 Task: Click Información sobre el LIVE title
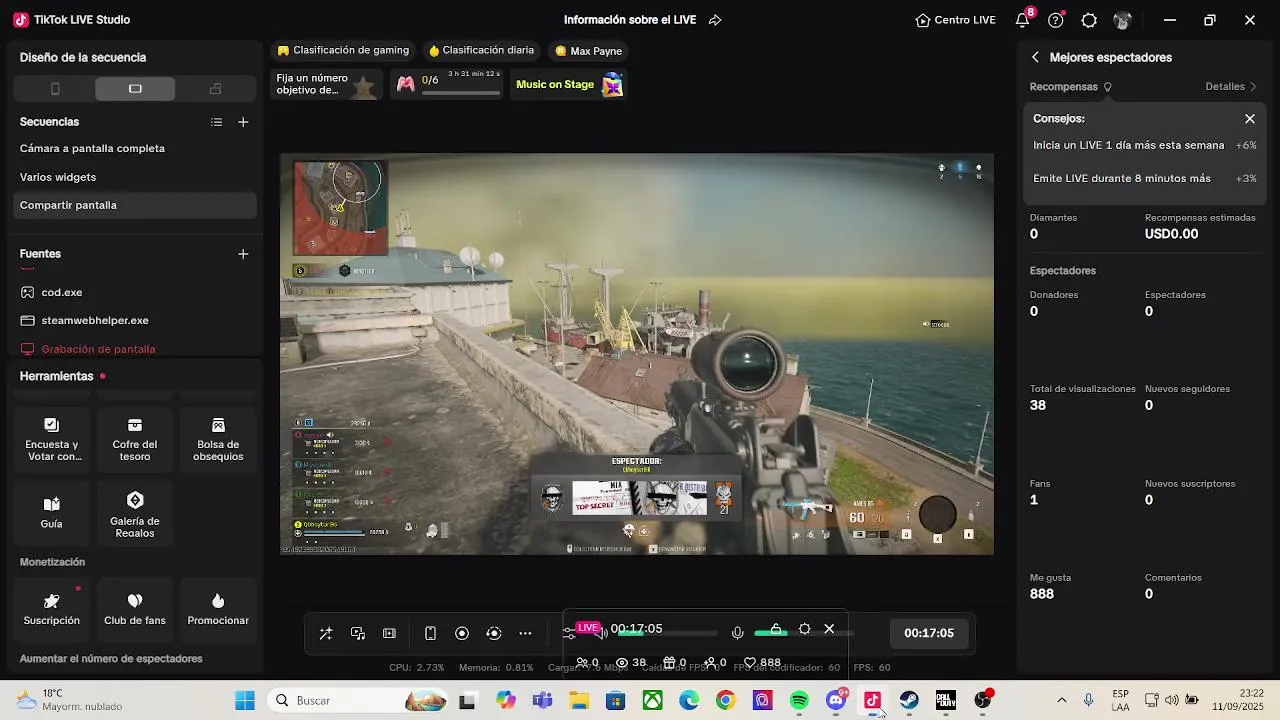pyautogui.click(x=630, y=20)
